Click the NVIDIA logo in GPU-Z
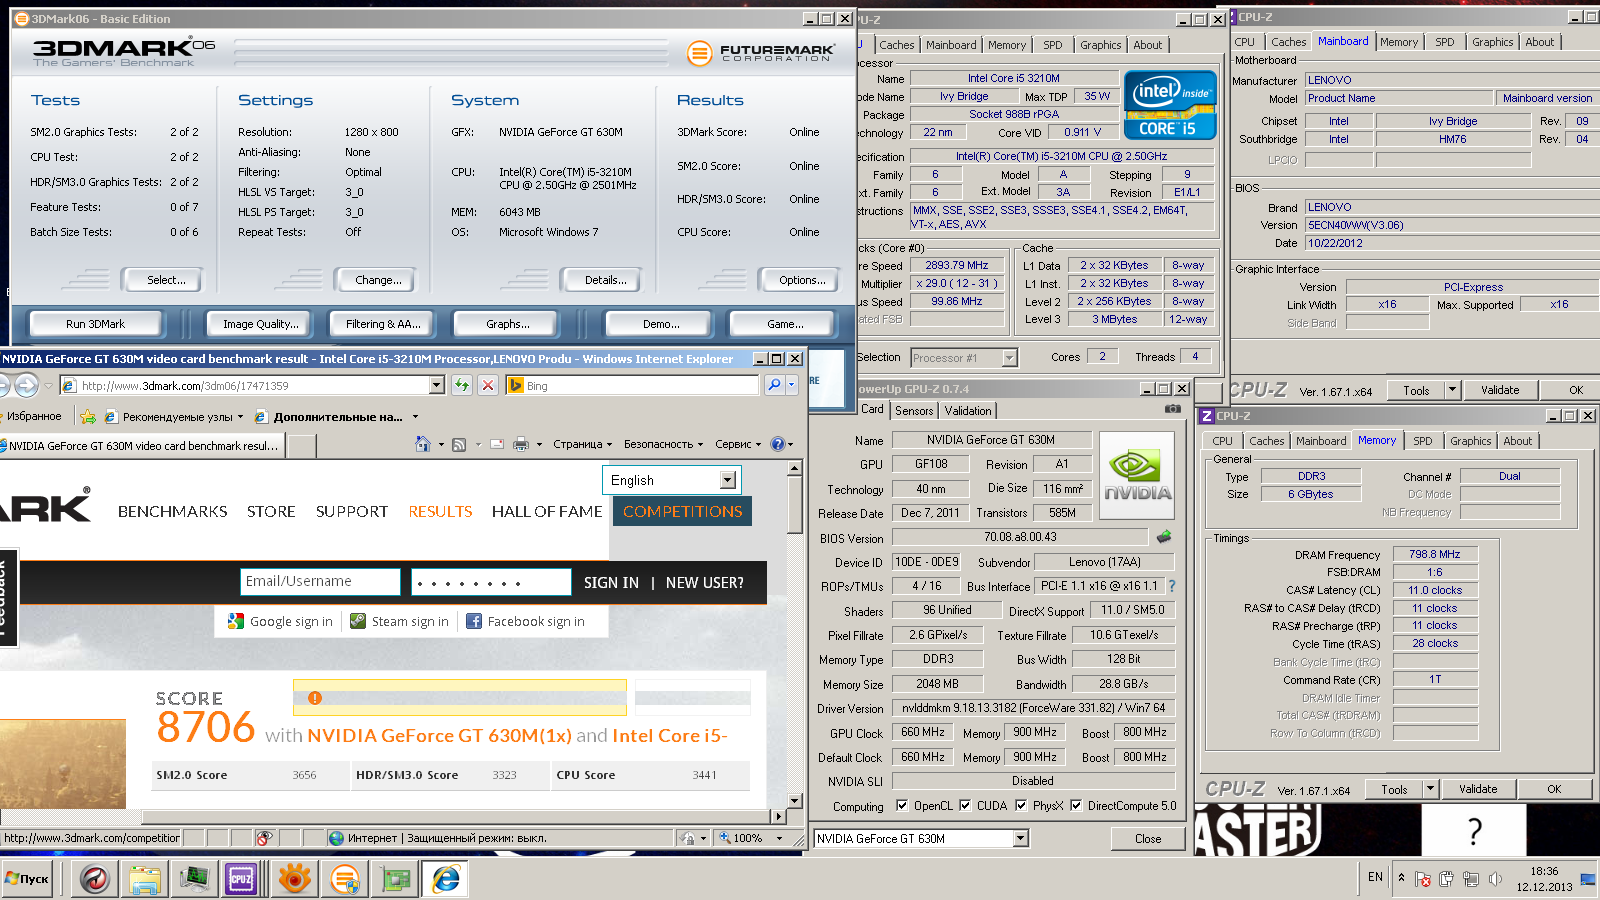1600x900 pixels. point(1137,475)
